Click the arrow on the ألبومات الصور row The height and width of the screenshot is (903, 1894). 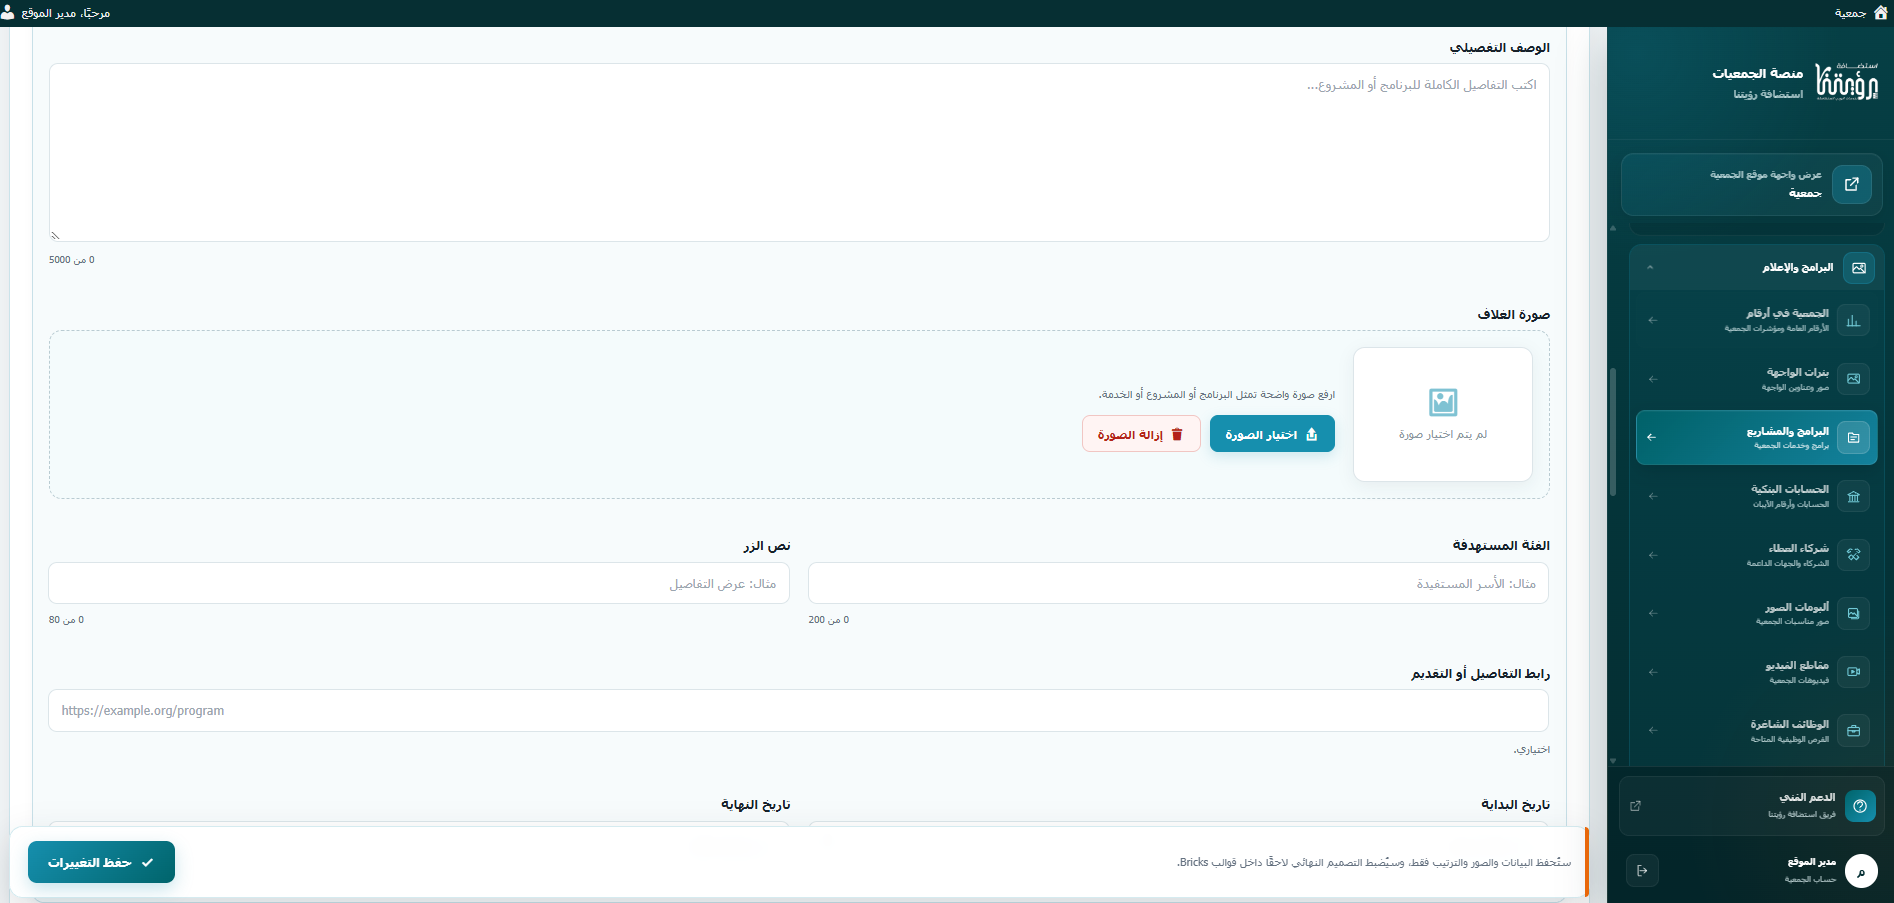(1653, 614)
